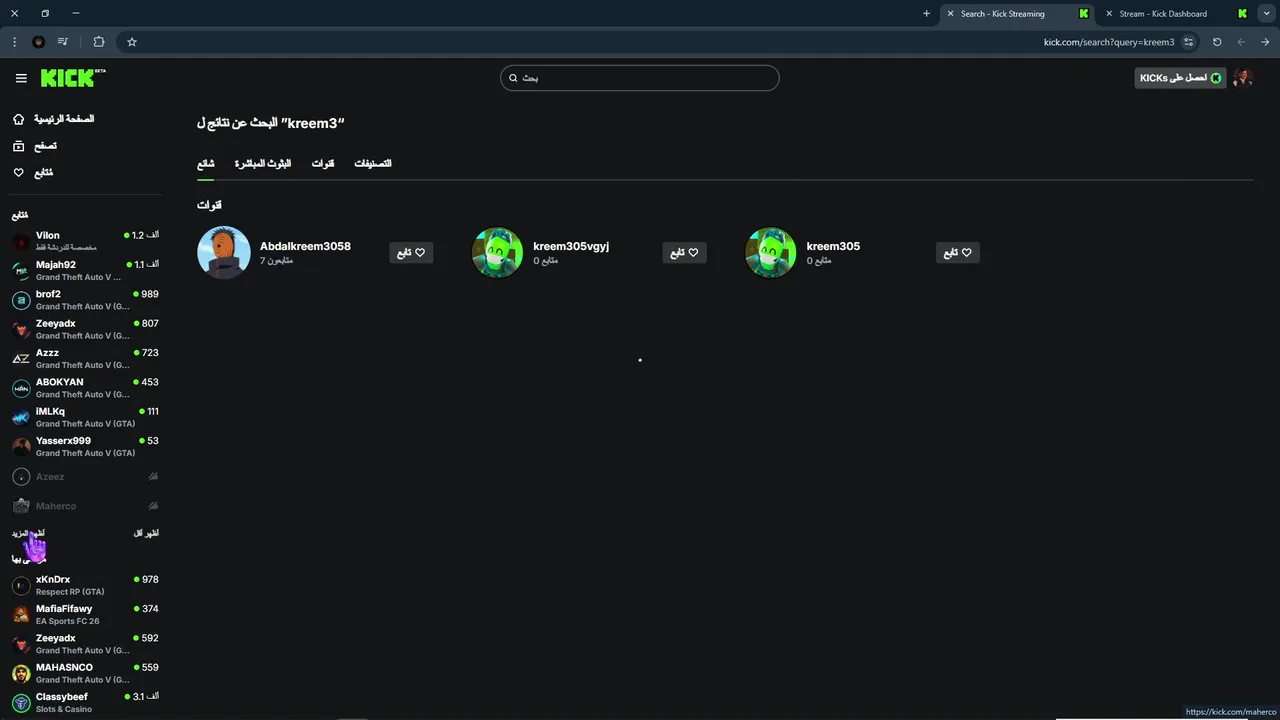Open kreem305vgyj channel avatar
The width and height of the screenshot is (1280, 720).
coord(497,252)
